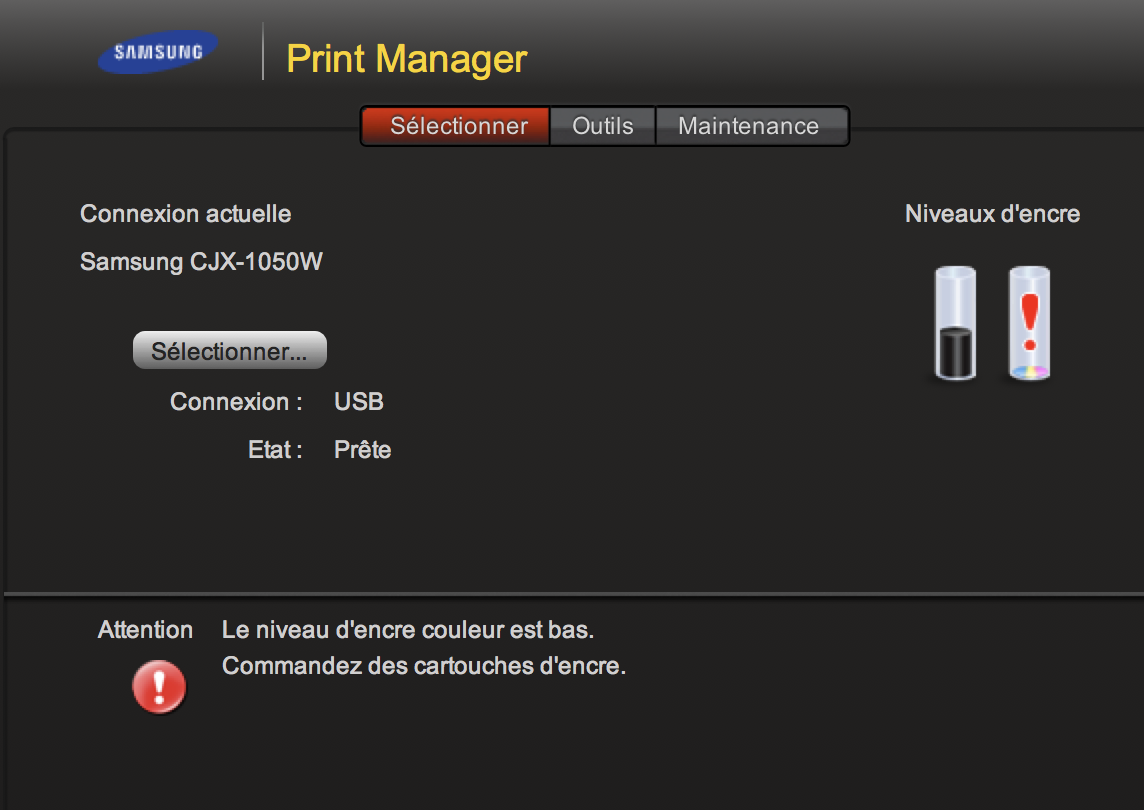The width and height of the screenshot is (1144, 810).
Task: Click the Connexion actuelle heading
Action: pyautogui.click(x=186, y=213)
